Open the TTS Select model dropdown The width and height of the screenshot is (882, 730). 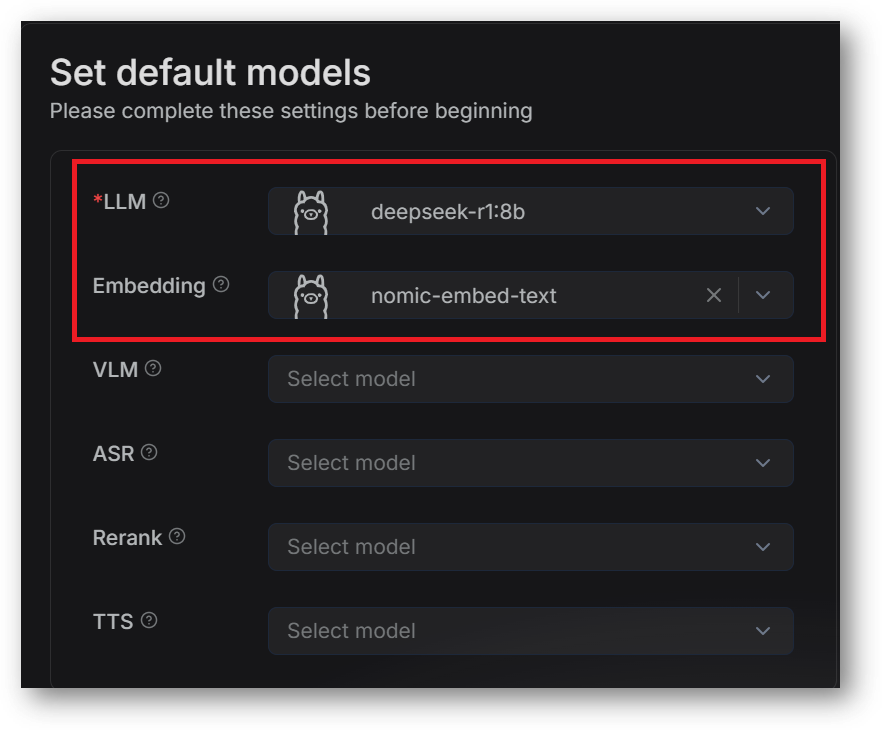tap(530, 631)
